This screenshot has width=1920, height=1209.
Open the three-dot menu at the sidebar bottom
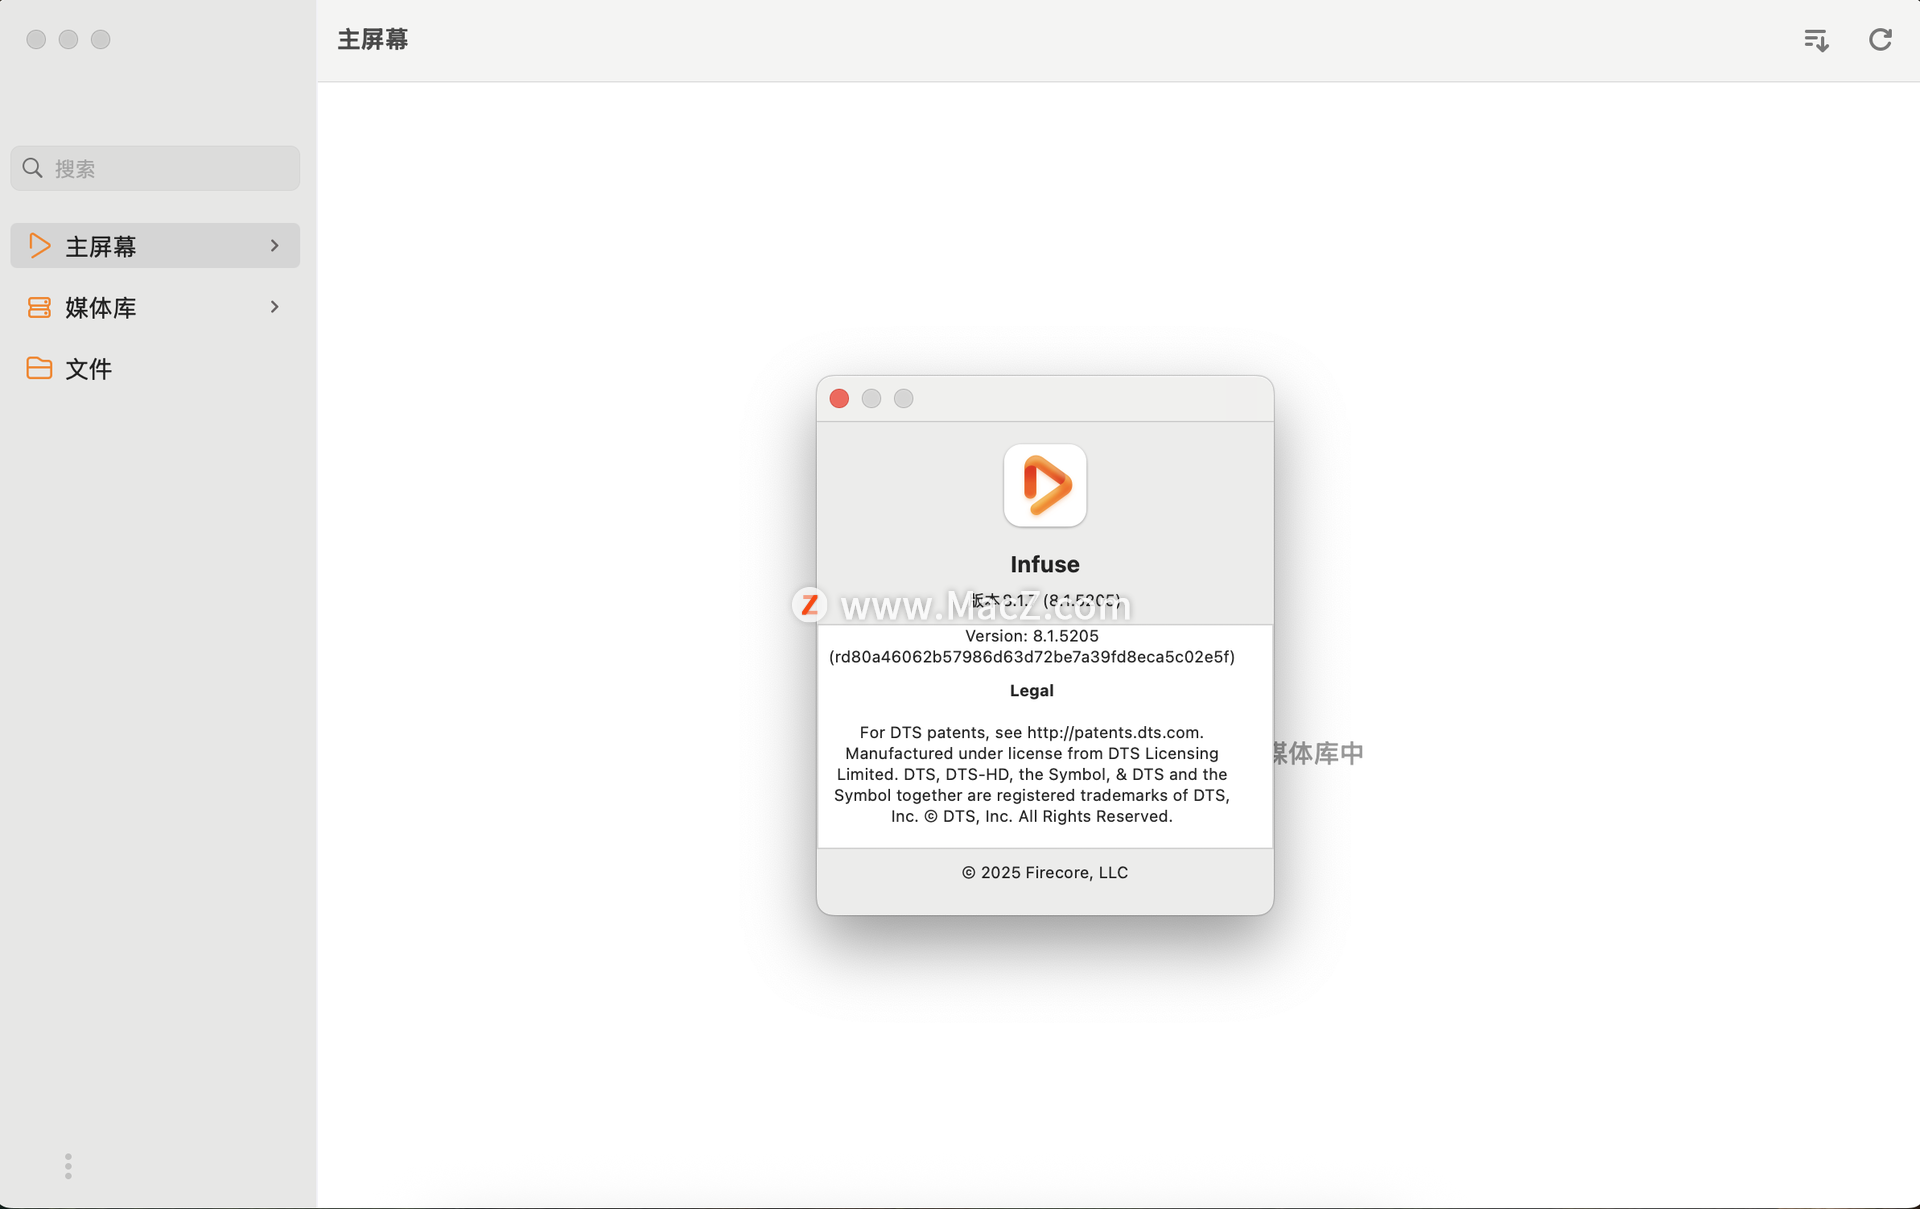[68, 1166]
